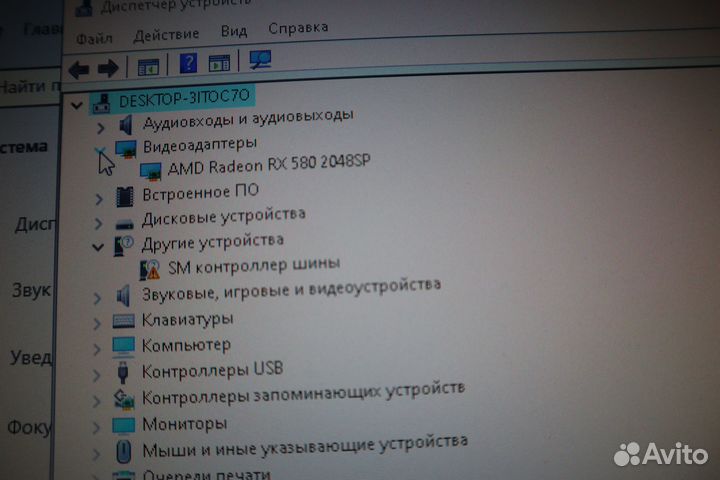Select the Видеоадаптеры label
The height and width of the screenshot is (480, 720).
pyautogui.click(x=200, y=145)
